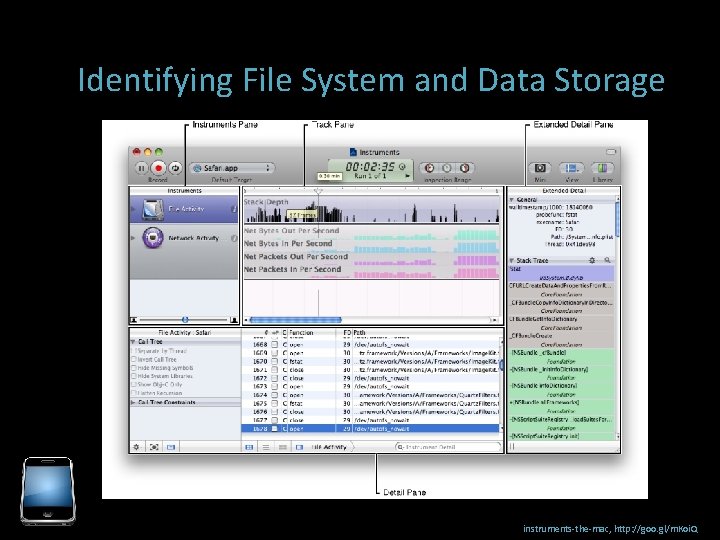Collapse the General section in Extended Detail
The height and width of the screenshot is (540, 720).
coord(512,200)
